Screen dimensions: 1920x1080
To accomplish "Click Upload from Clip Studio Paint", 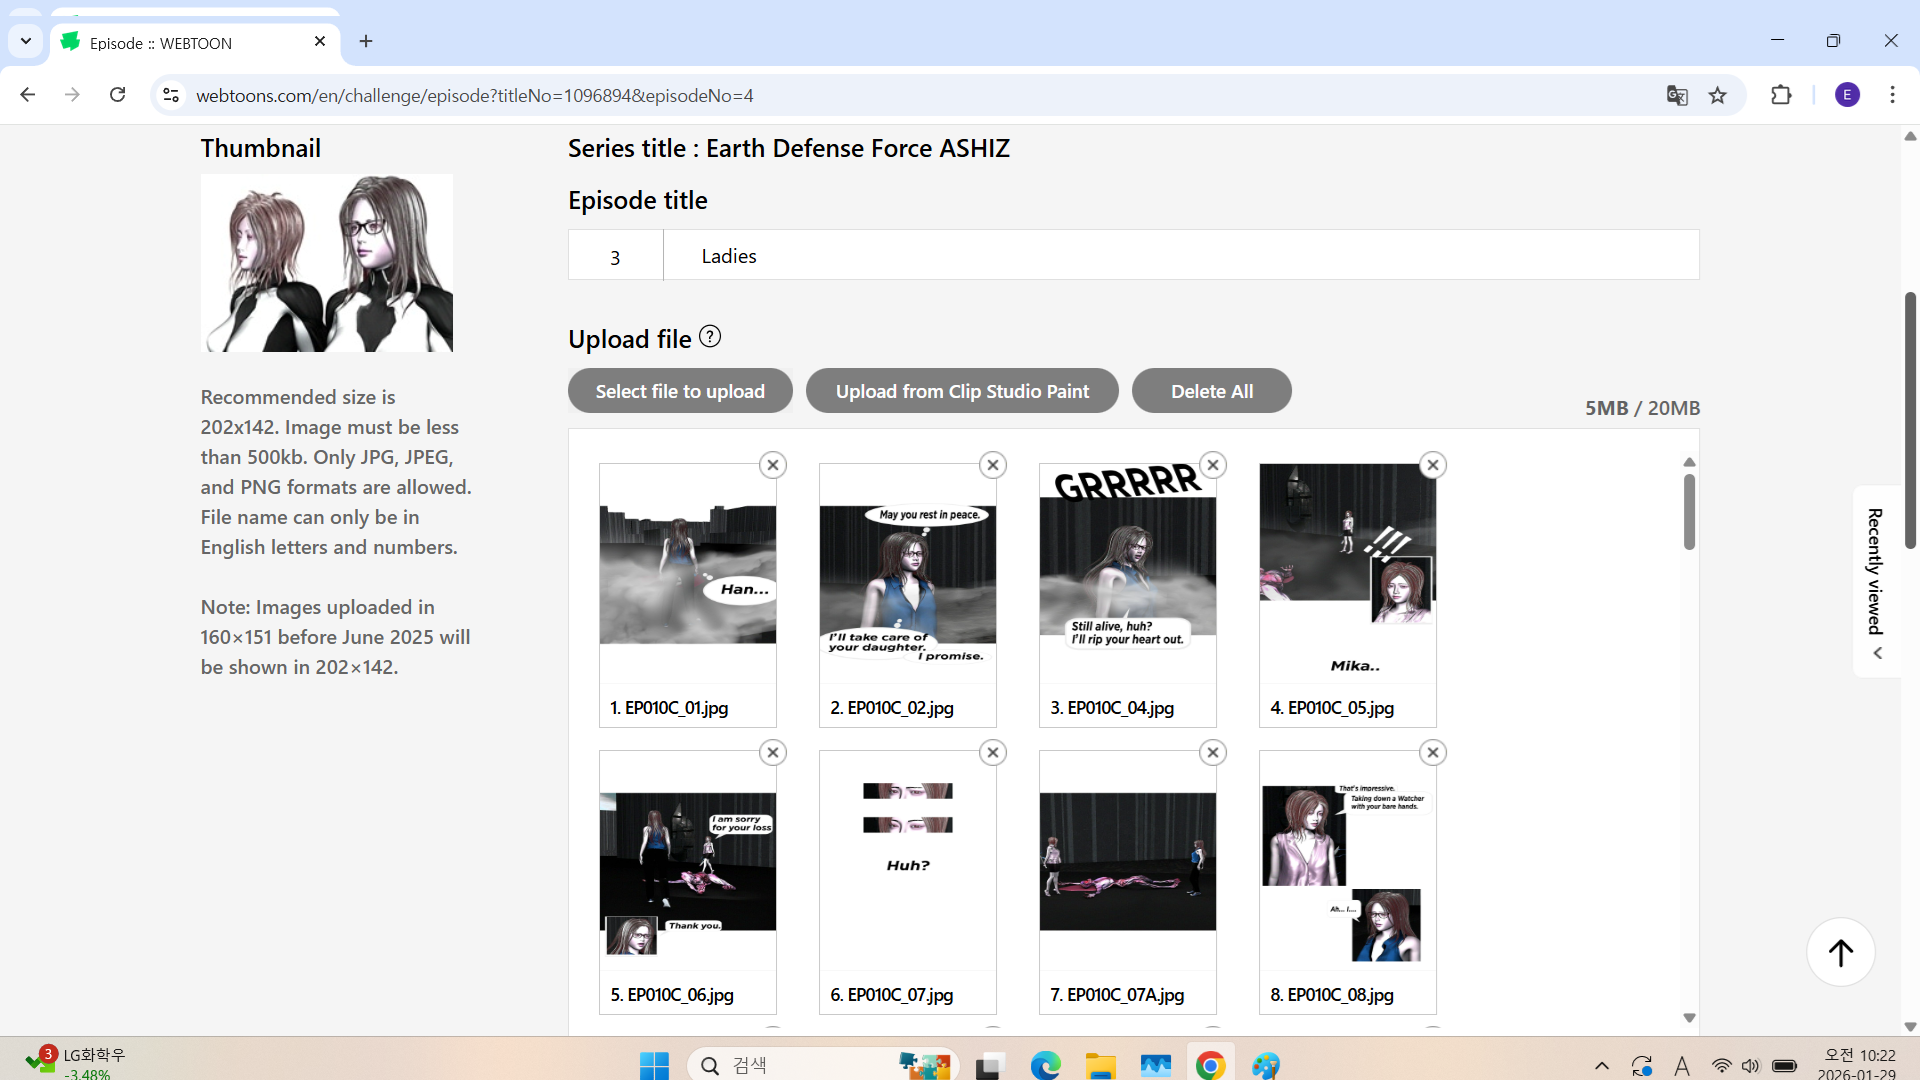I will tap(962, 391).
